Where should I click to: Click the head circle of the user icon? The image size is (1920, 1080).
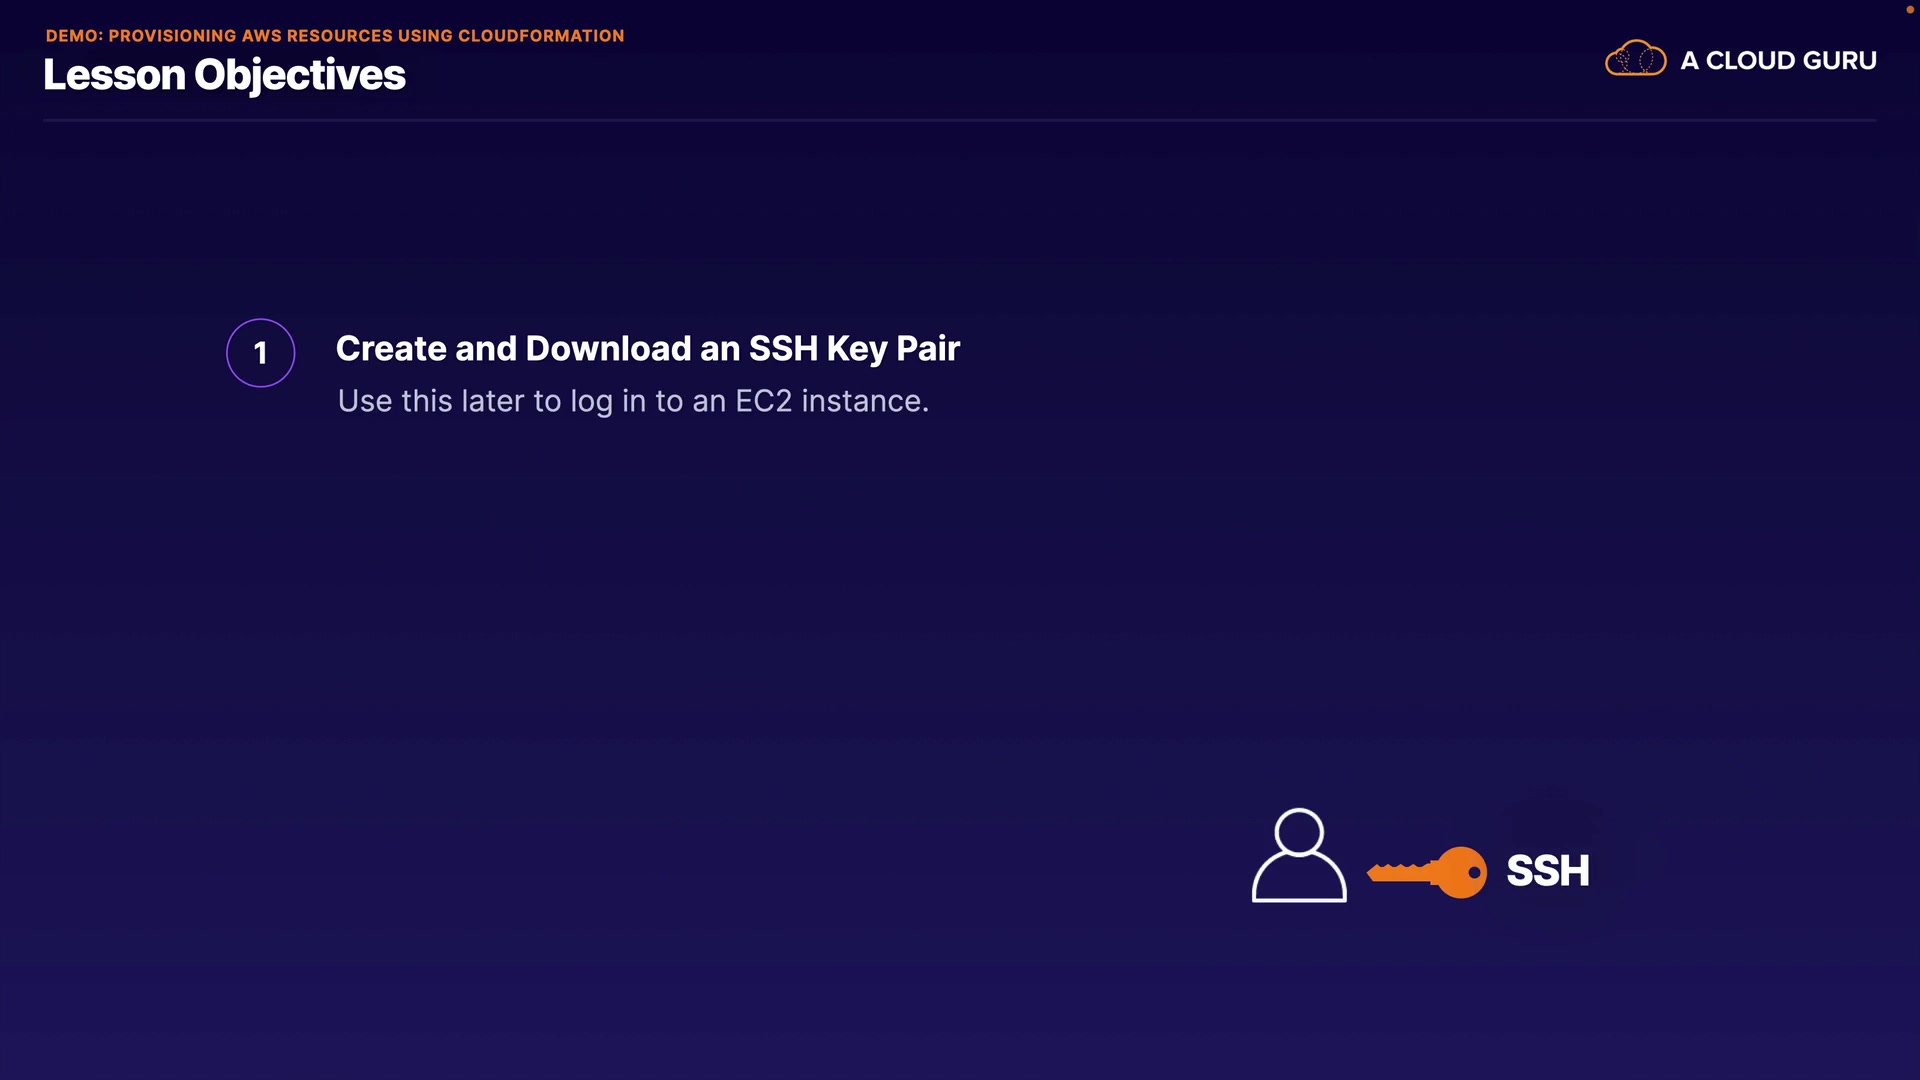coord(1299,832)
